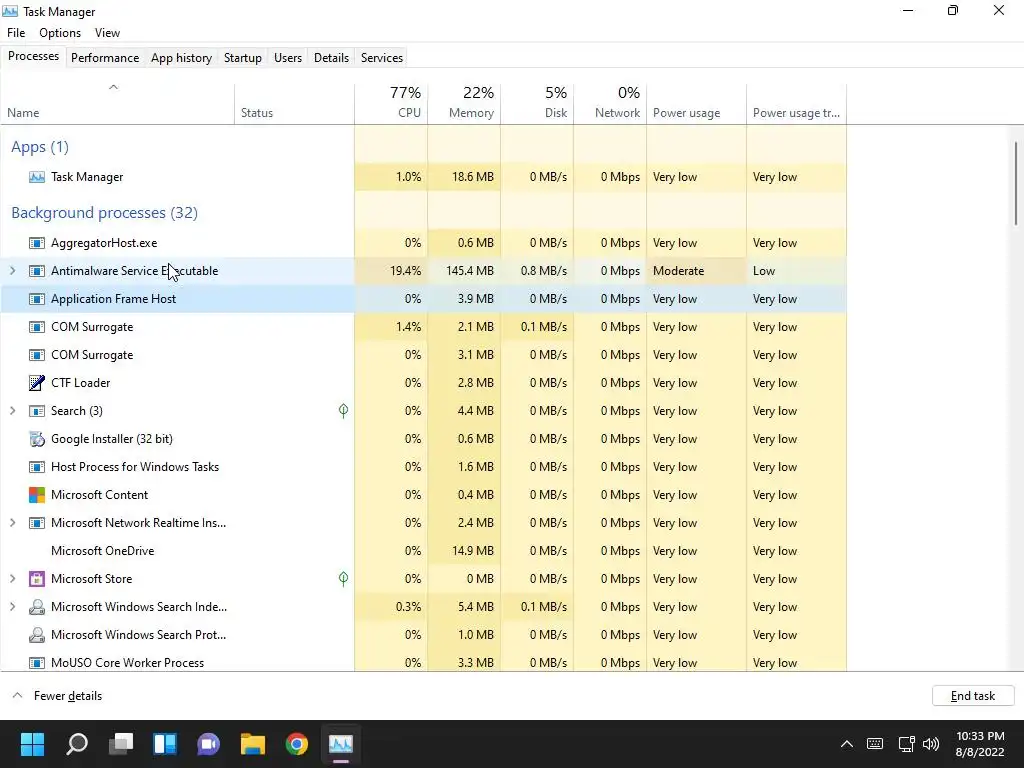Expand Antimalware Service Executable process group

point(12,271)
